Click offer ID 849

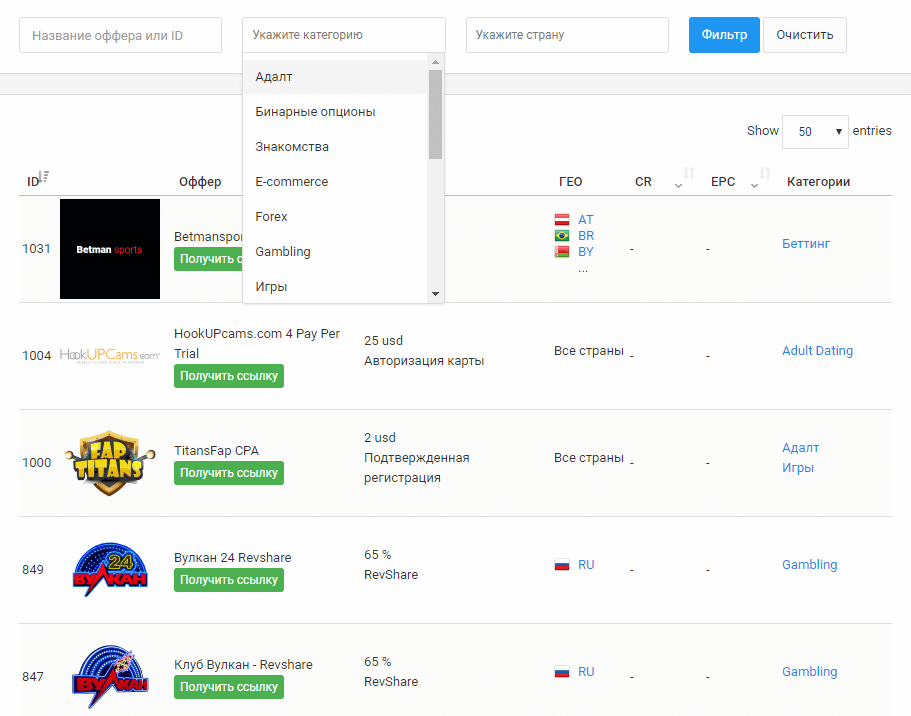pos(33,570)
